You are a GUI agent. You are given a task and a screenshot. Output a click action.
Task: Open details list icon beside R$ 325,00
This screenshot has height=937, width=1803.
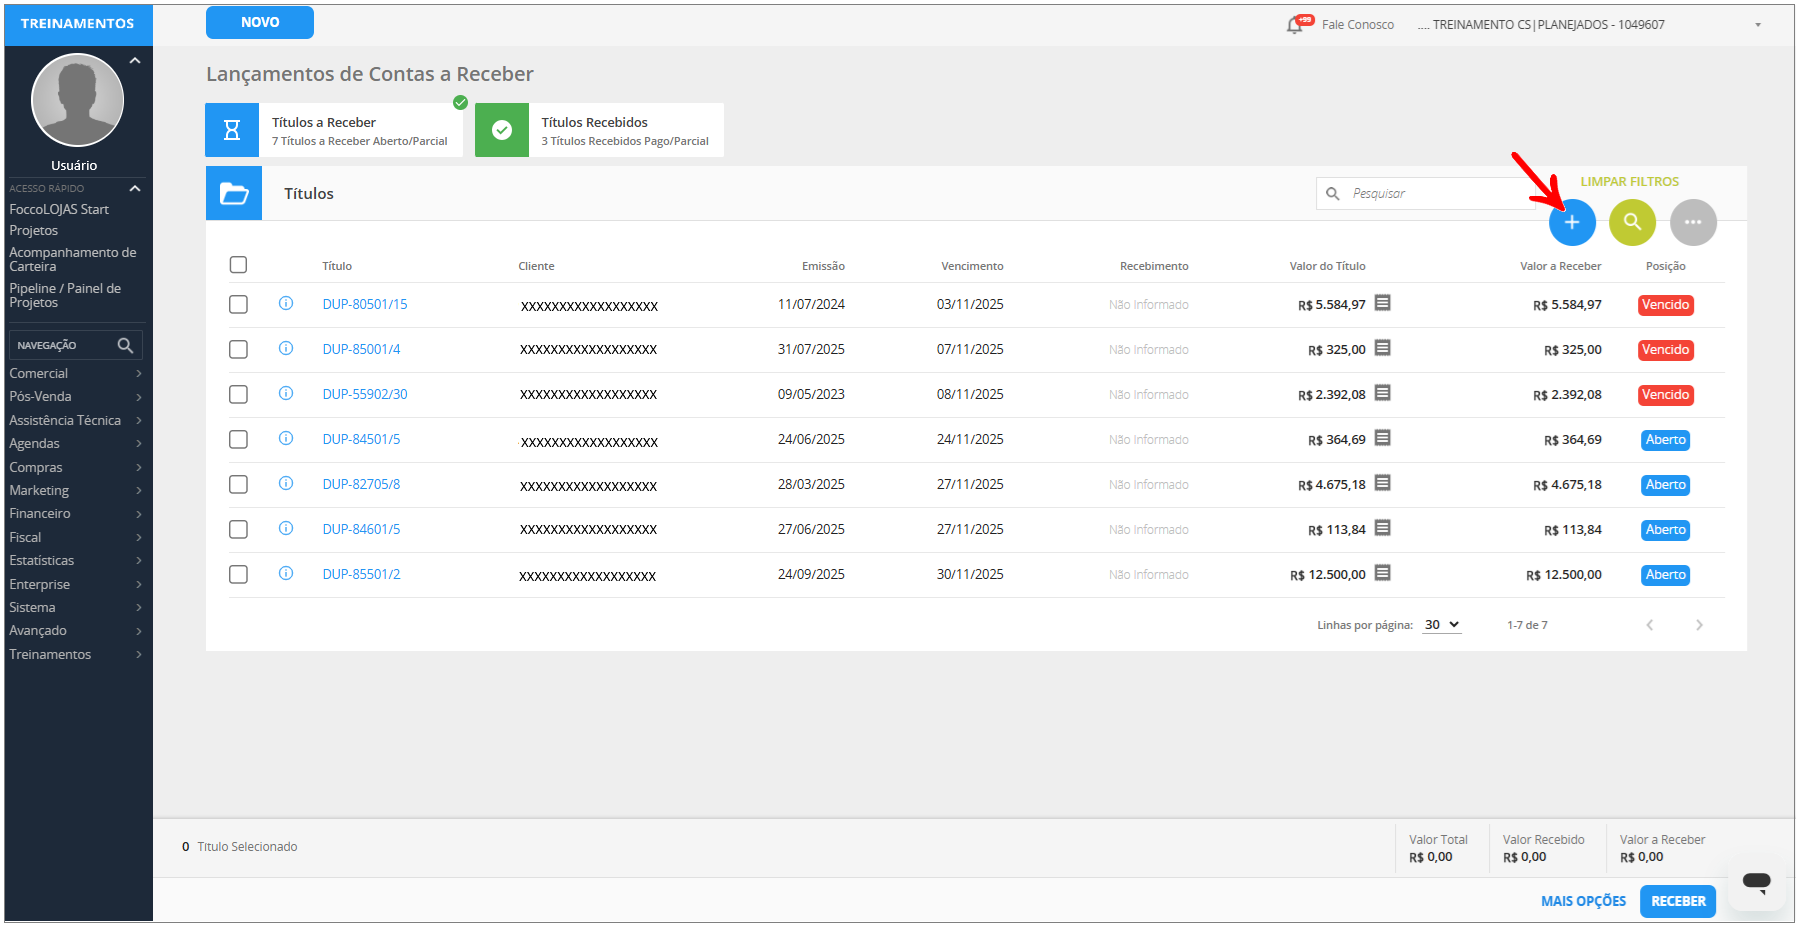1382,348
